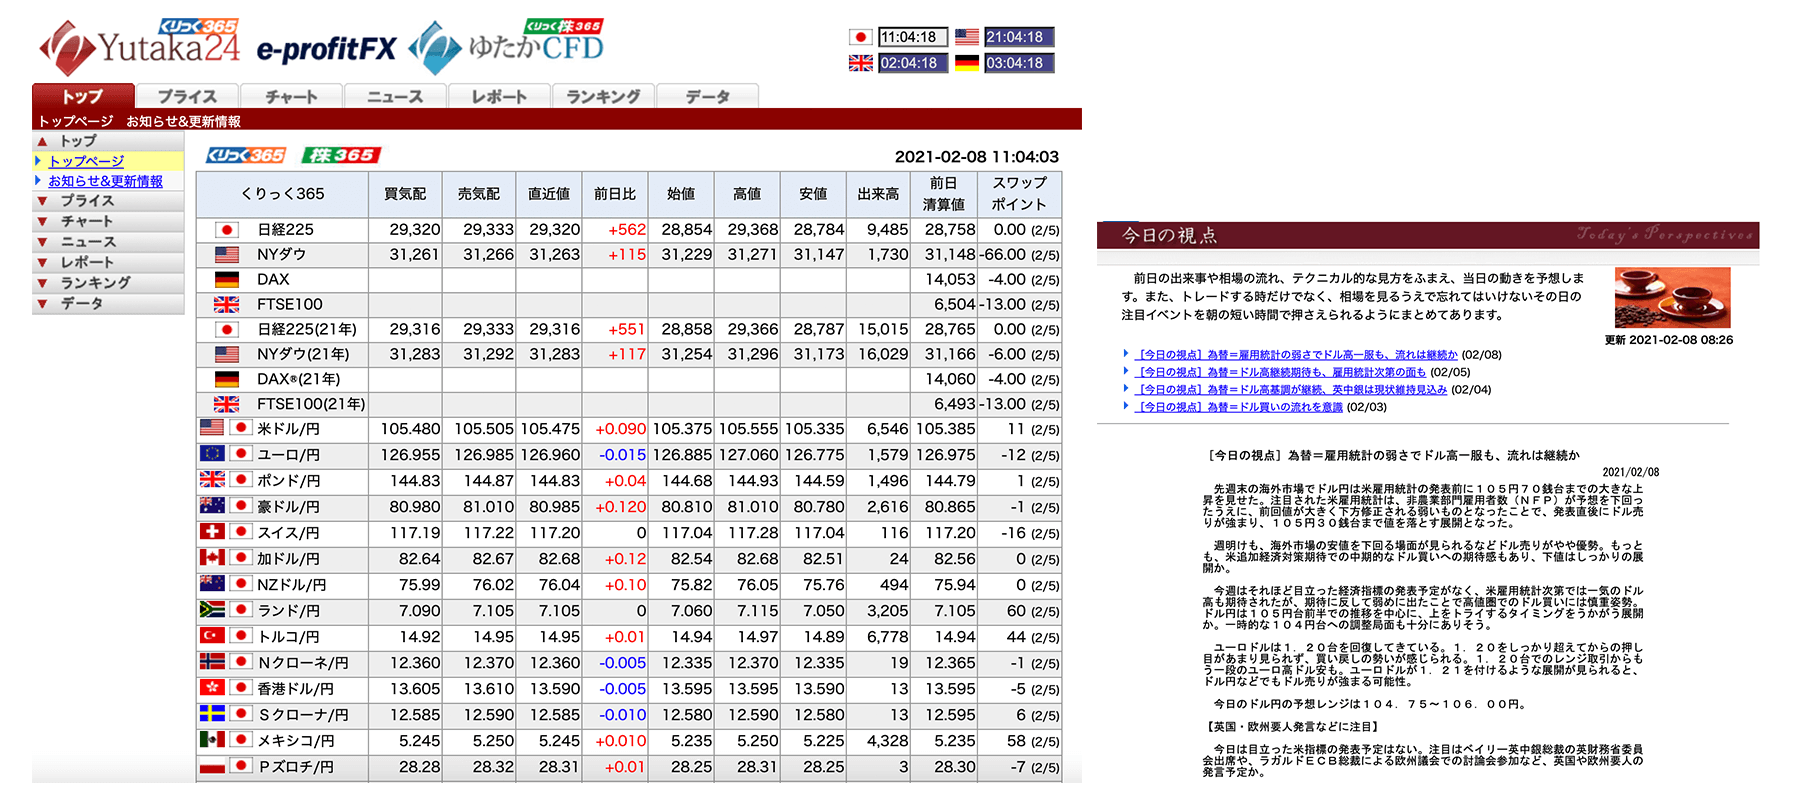
Task: Select the blue くりっく365 table badge
Action: [246, 155]
